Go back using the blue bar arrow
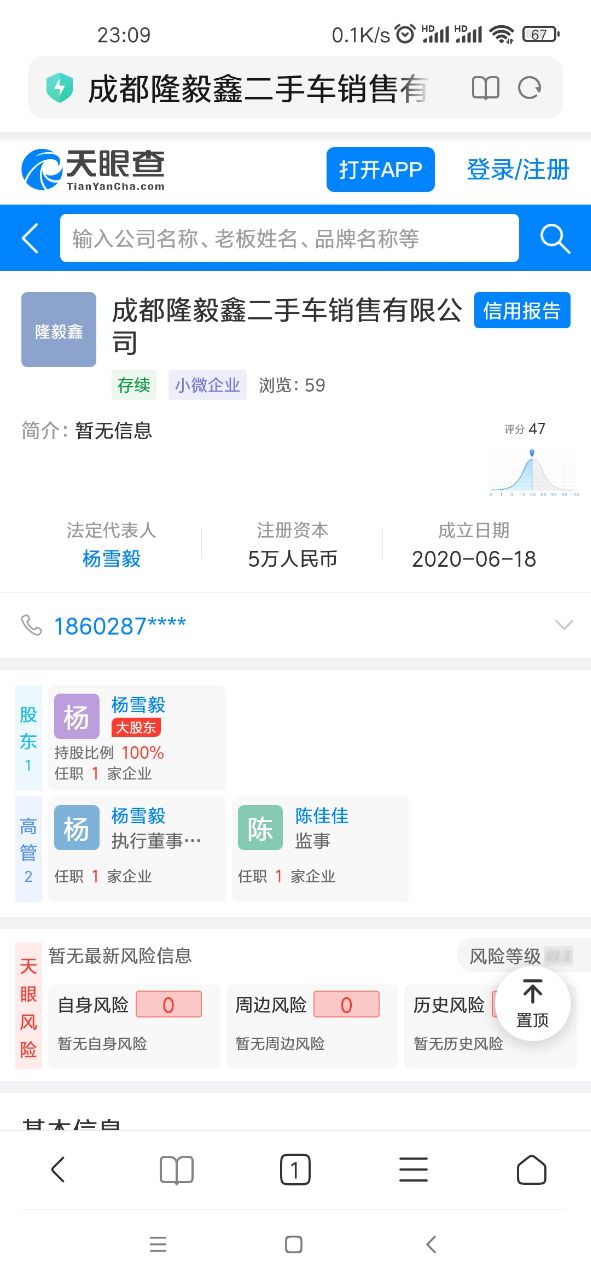 click(30, 238)
